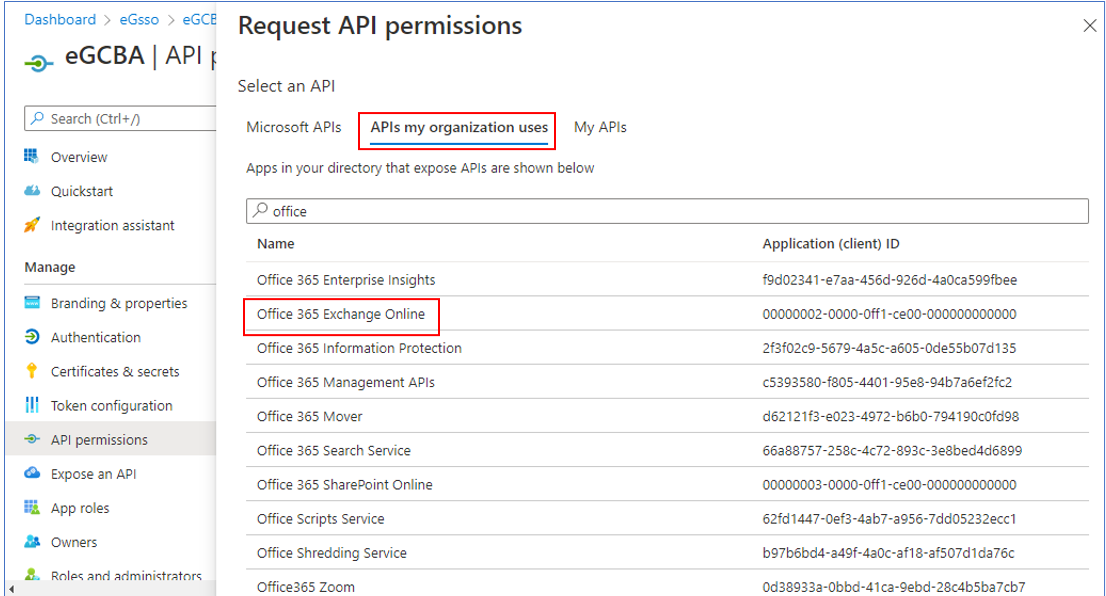This screenshot has height=596, width=1106.
Task: Click client ID 2f3f02c9-5679-4a5c-a605-0de55b07d135
Action: pyautogui.click(x=889, y=348)
